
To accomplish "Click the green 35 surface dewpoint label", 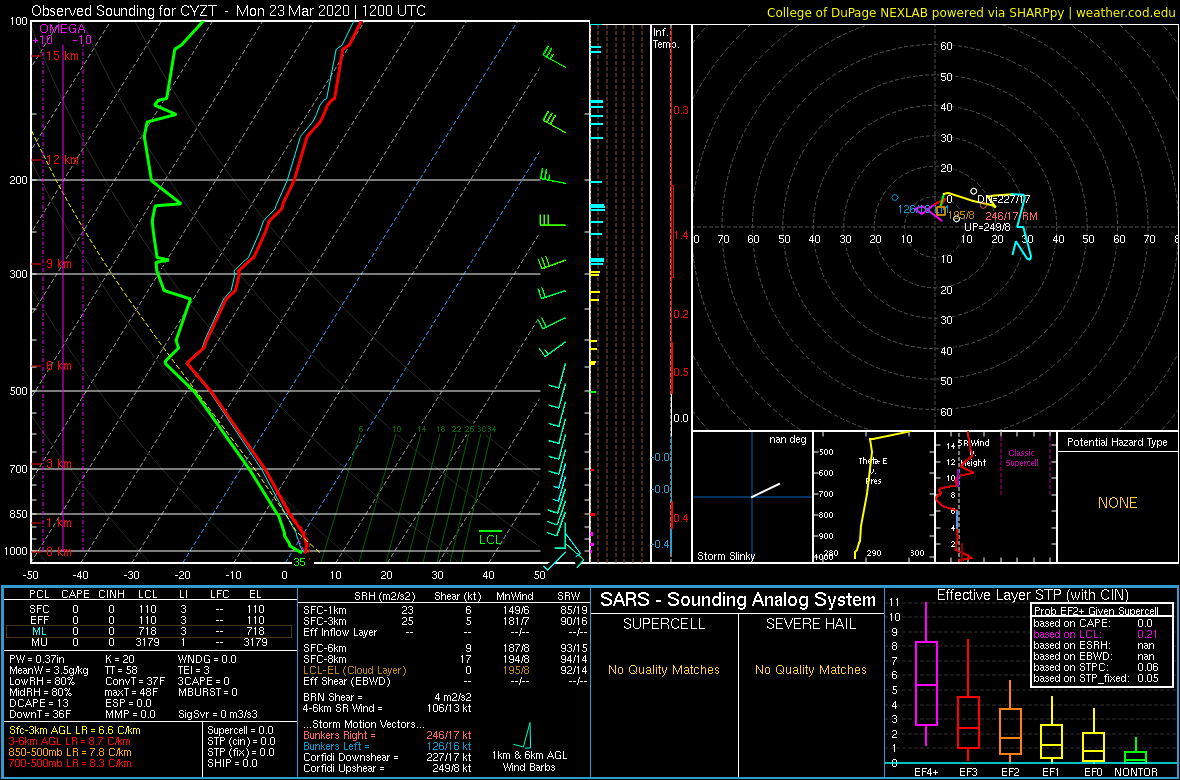I will coord(299,562).
